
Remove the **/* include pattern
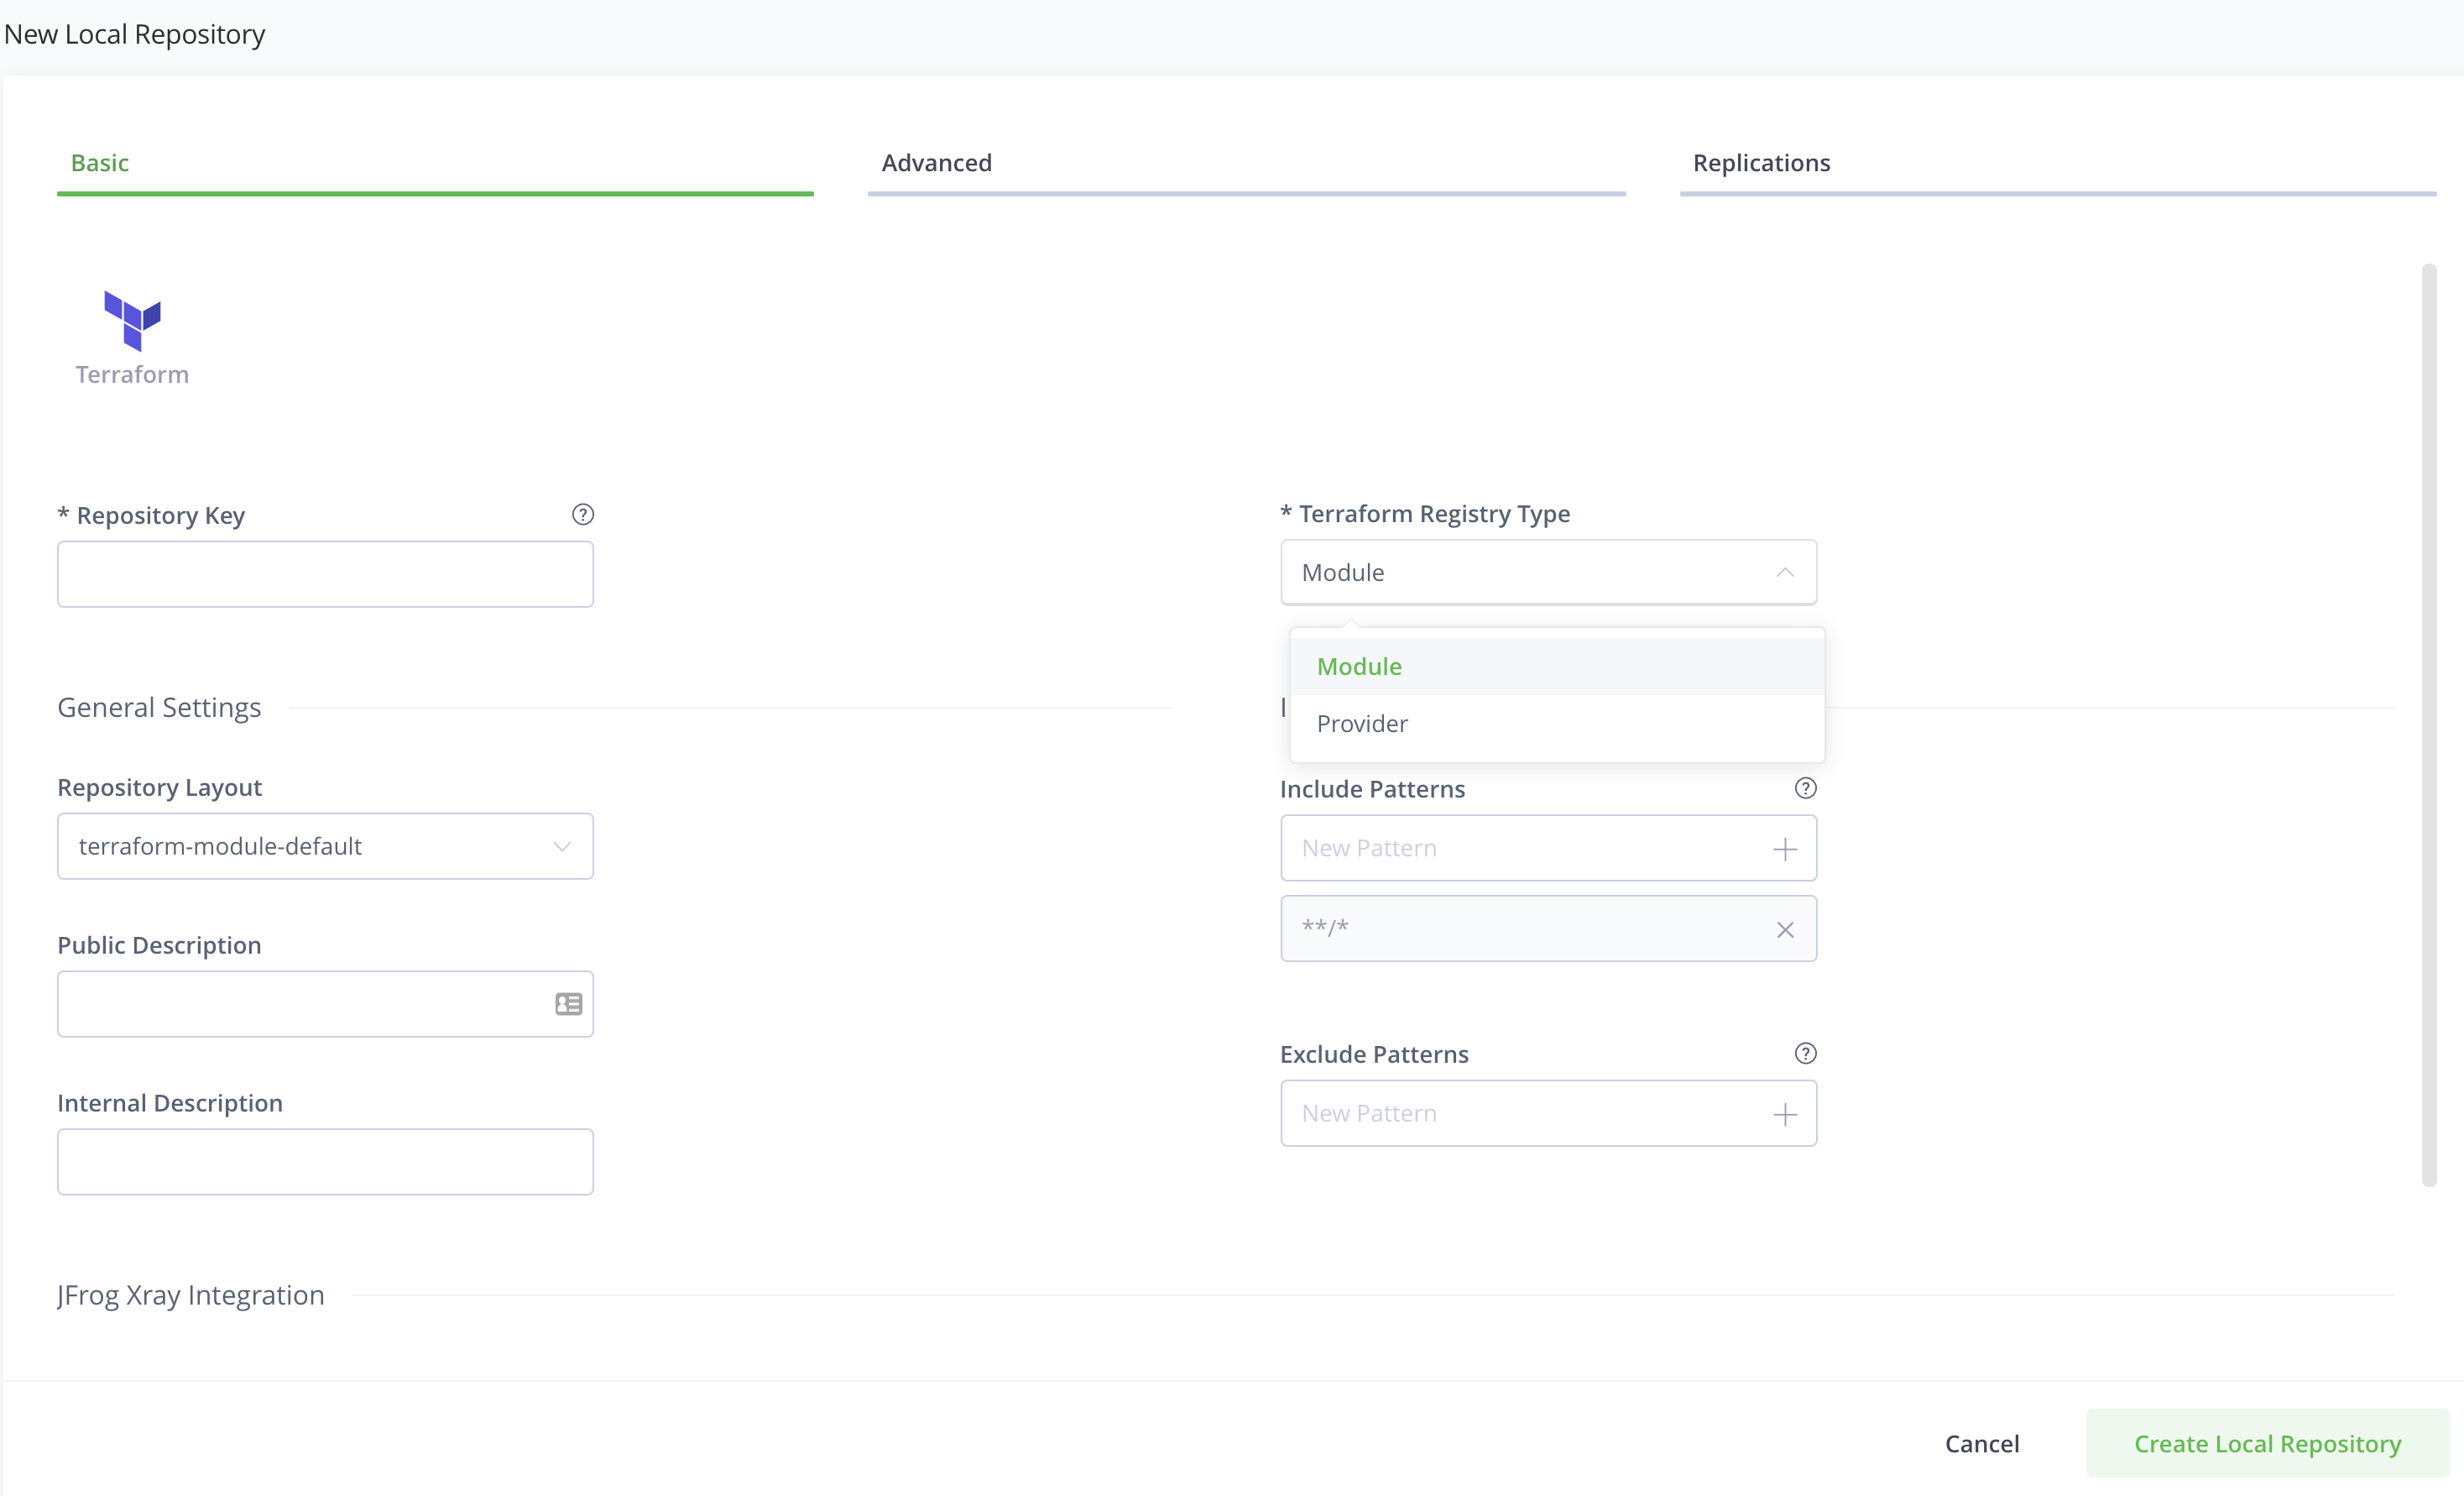point(1785,930)
